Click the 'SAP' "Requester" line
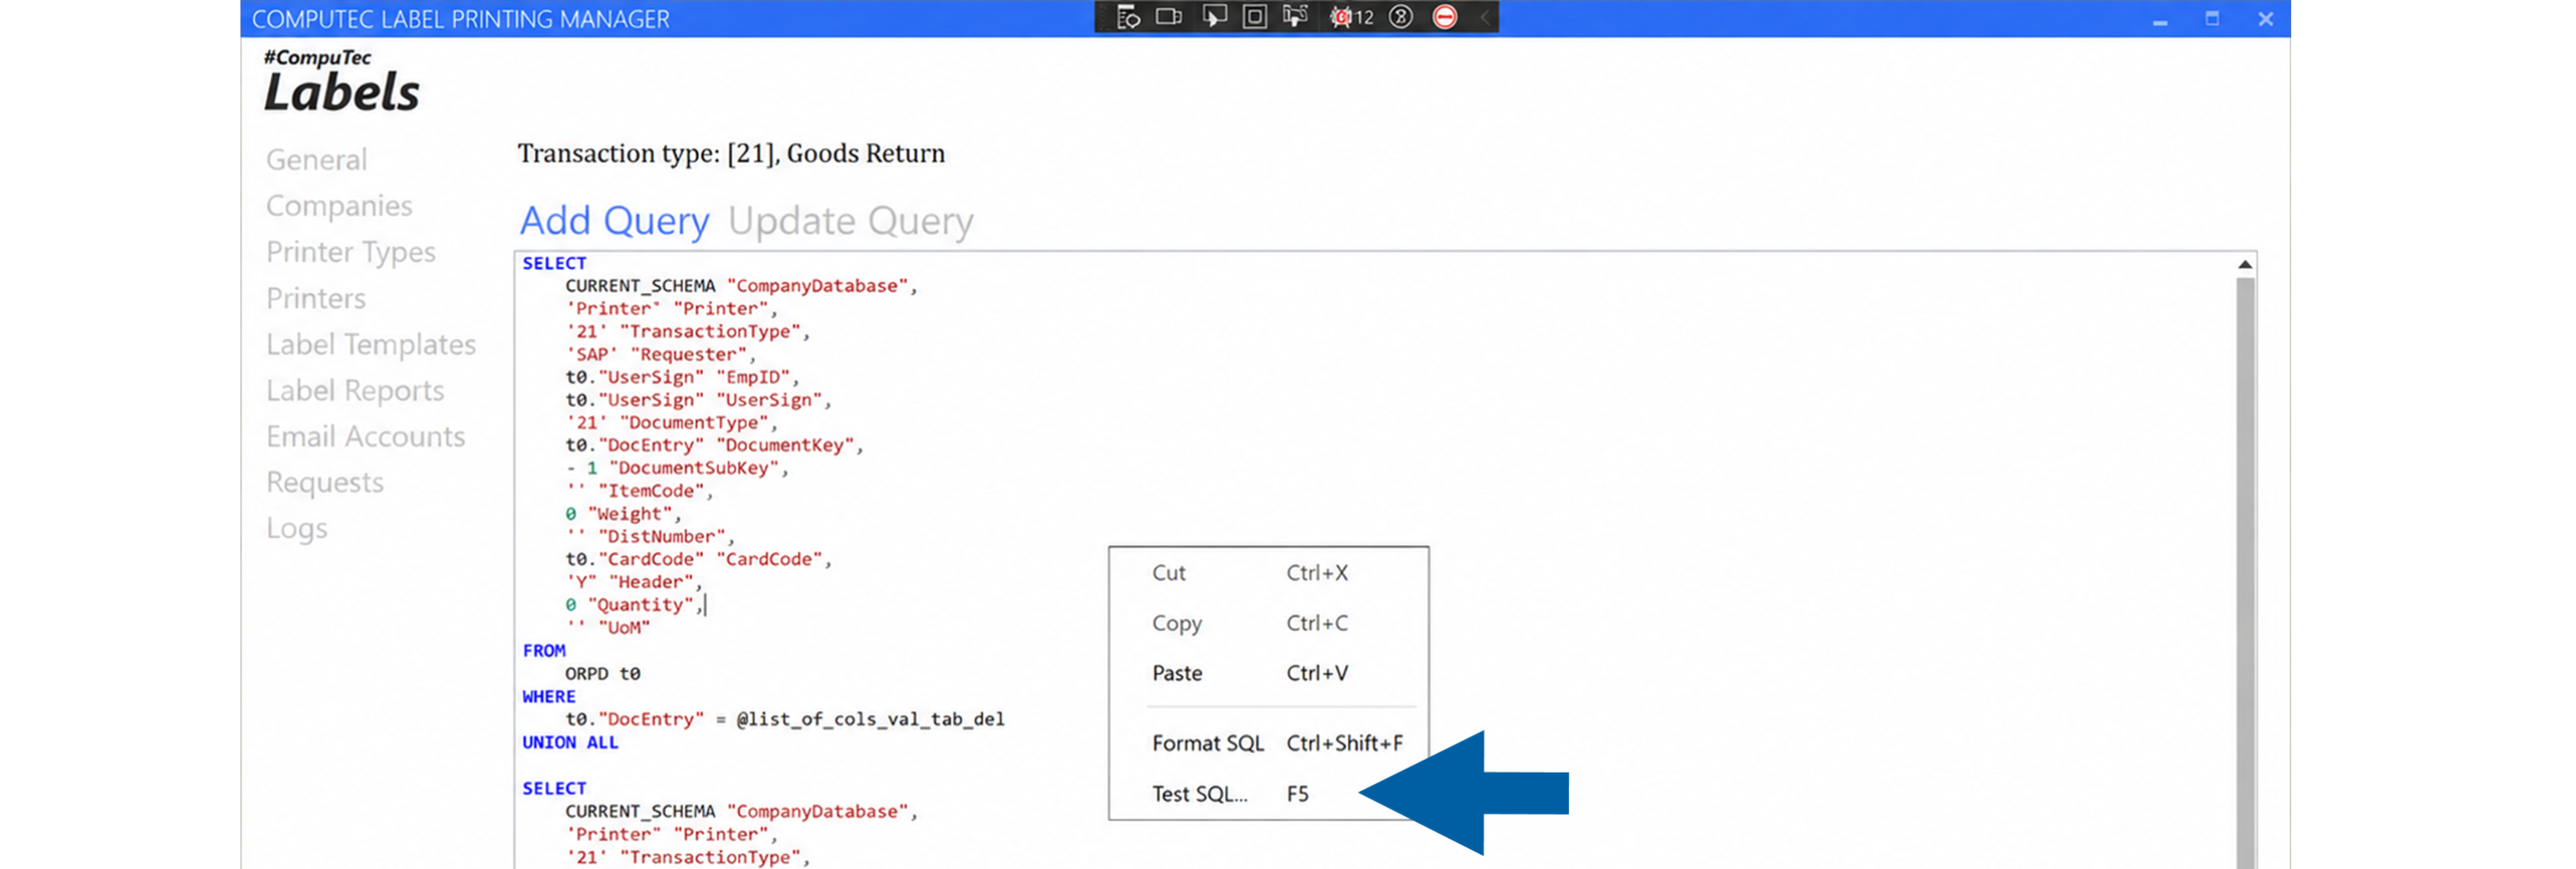 660,354
